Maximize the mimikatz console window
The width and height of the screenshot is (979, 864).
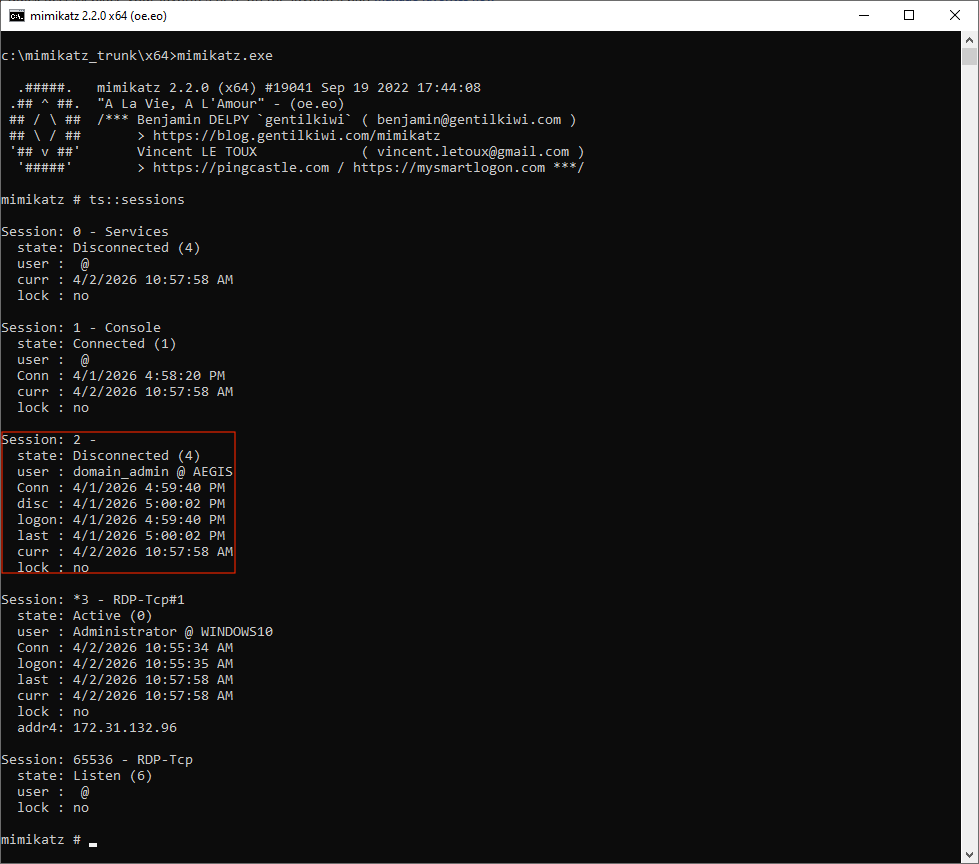click(x=909, y=16)
